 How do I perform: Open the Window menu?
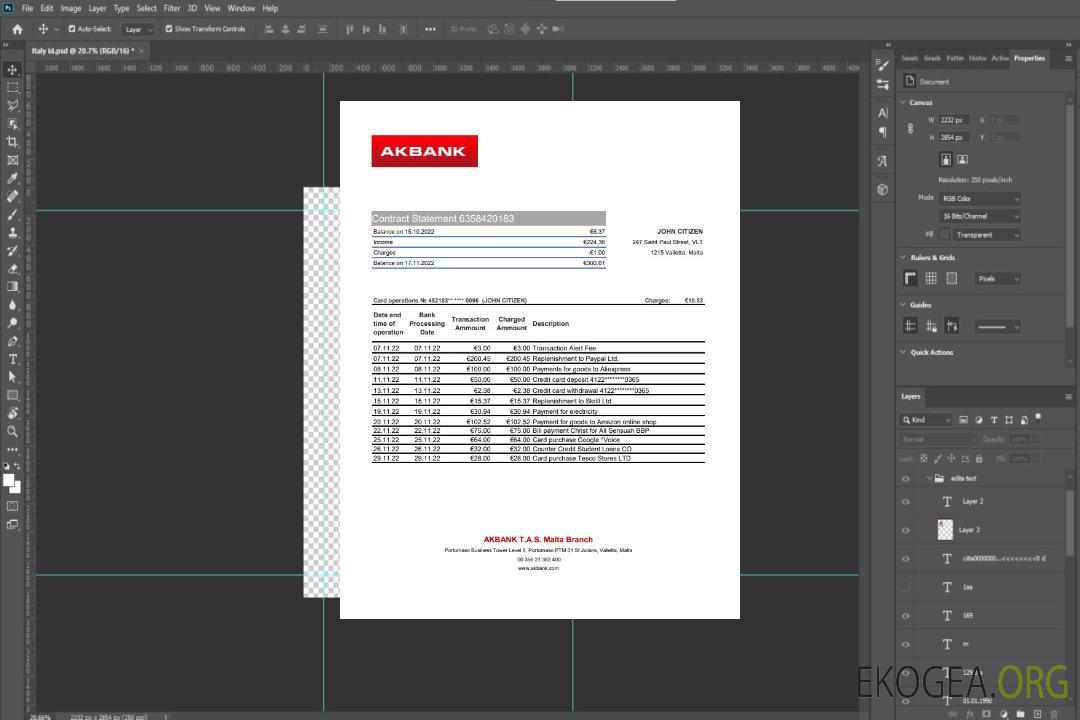pyautogui.click(x=241, y=8)
